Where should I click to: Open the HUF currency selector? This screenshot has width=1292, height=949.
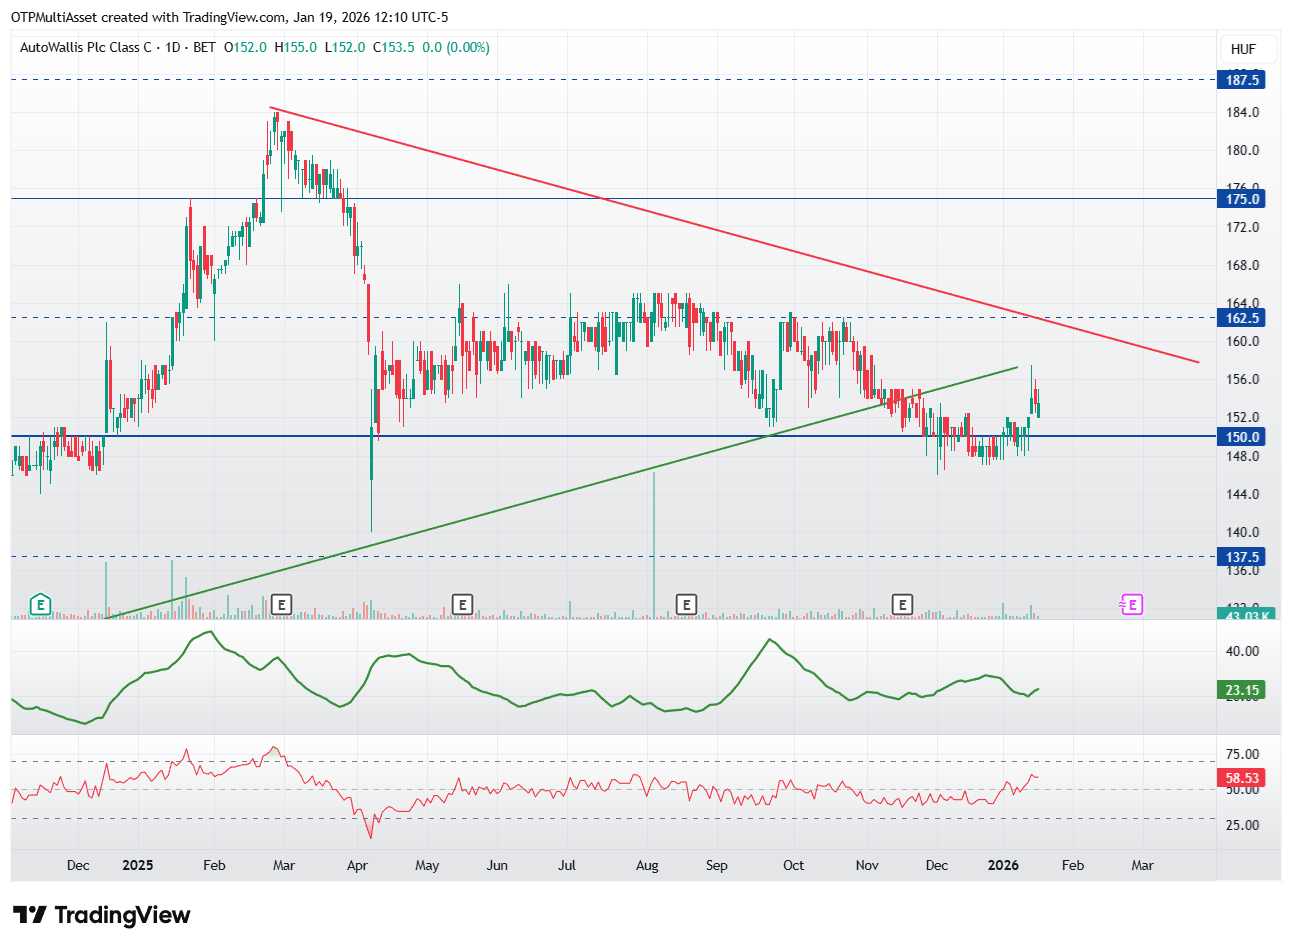tap(1243, 49)
